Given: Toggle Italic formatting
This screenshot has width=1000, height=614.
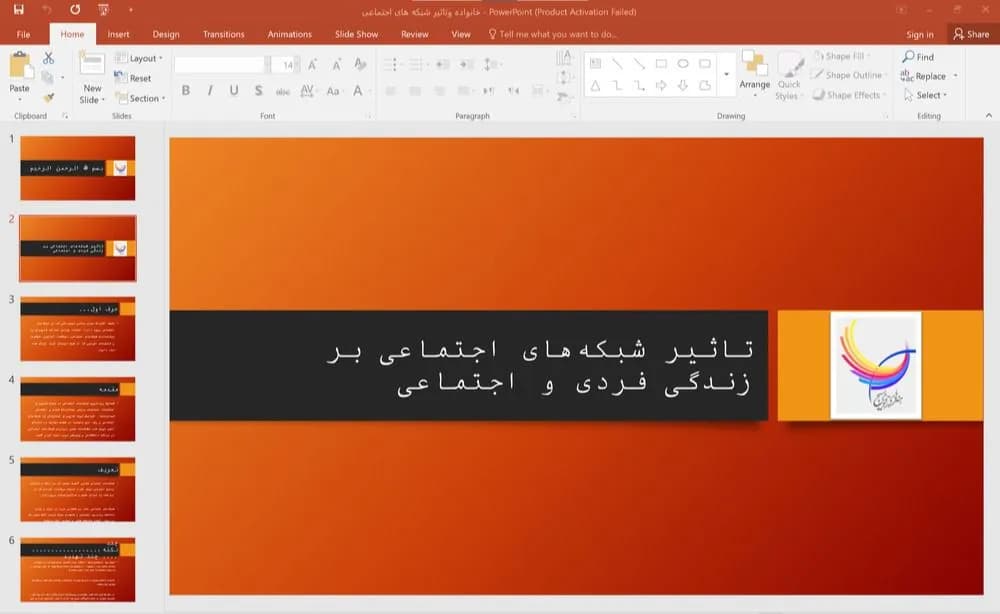Looking at the screenshot, I should click(x=210, y=91).
